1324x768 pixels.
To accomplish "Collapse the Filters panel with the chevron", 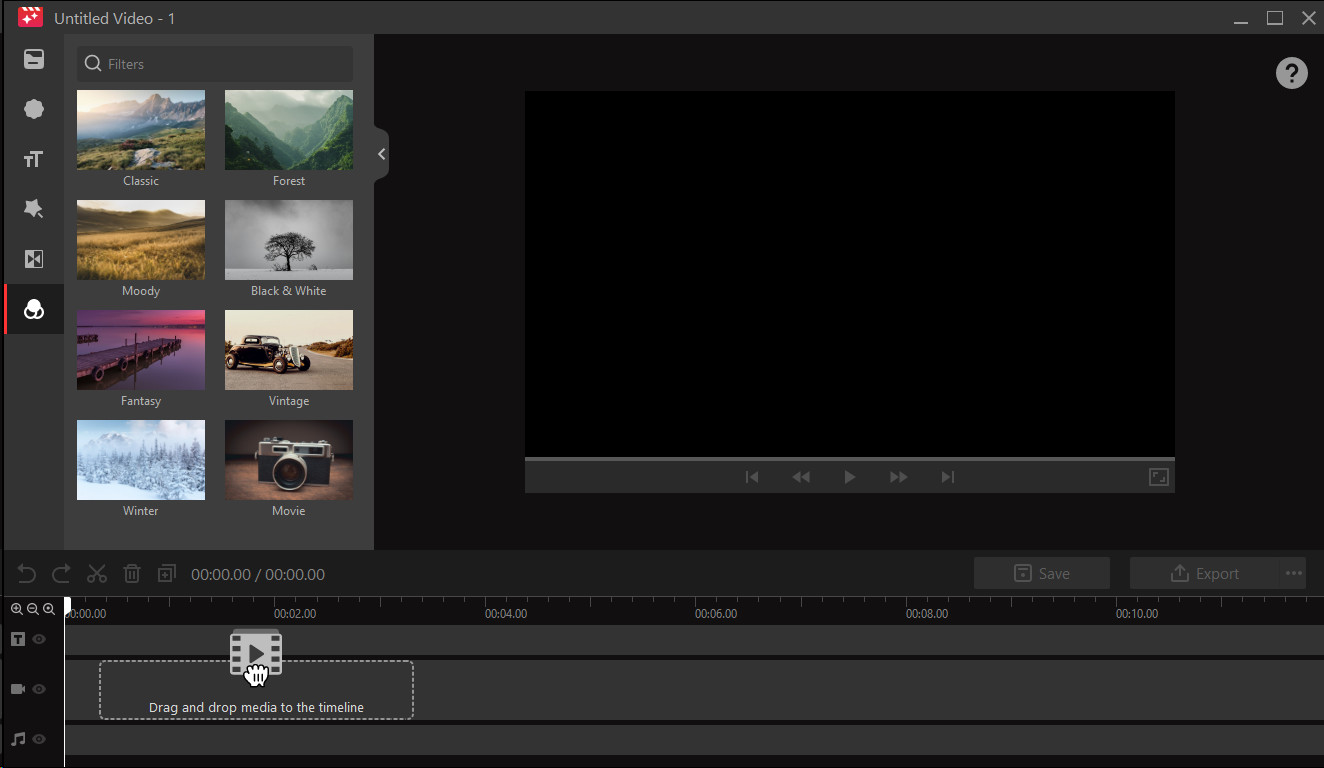I will [381, 154].
